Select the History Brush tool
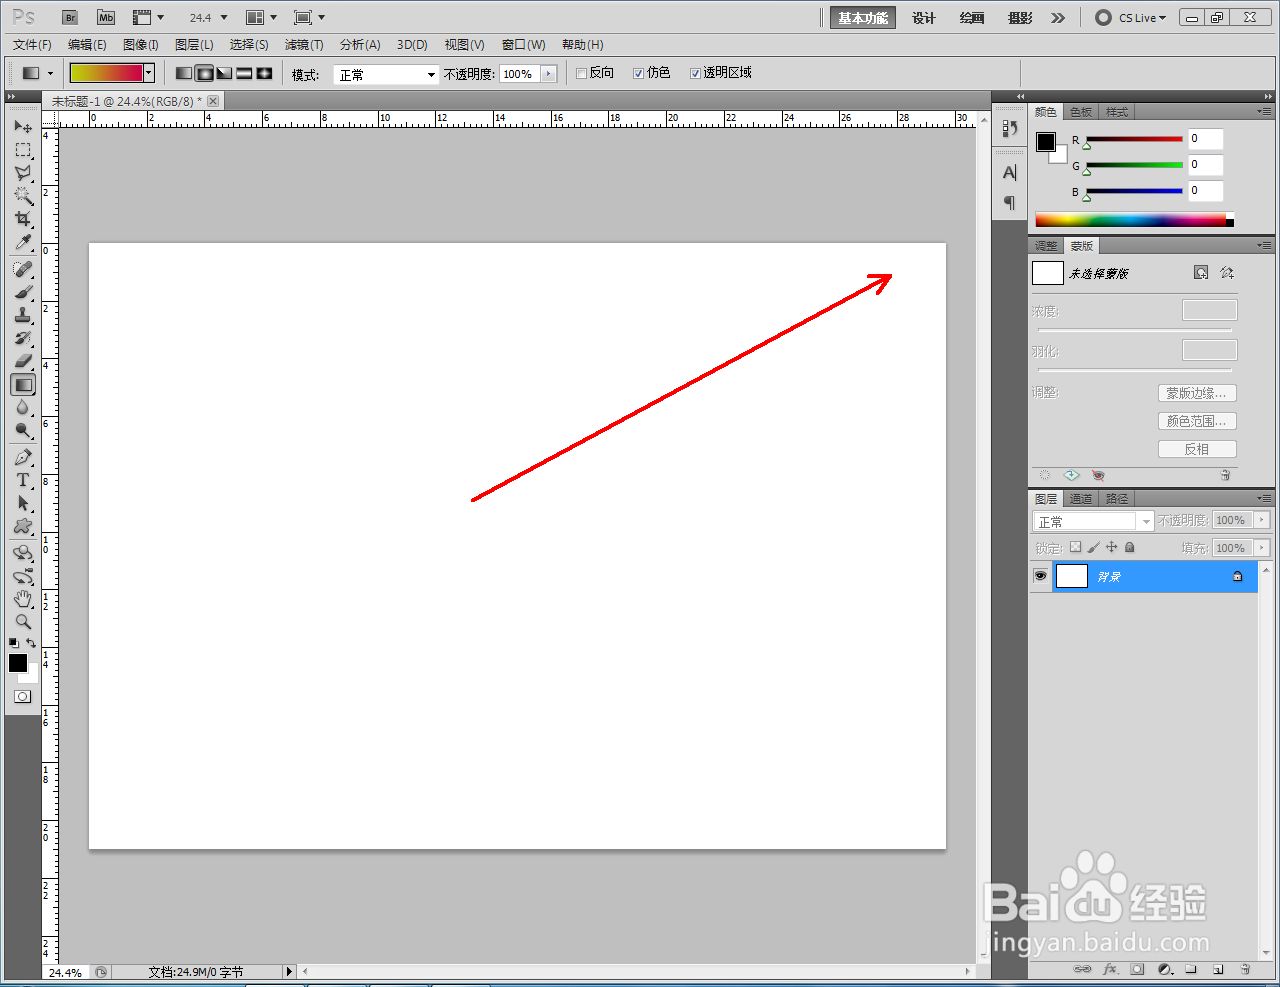The image size is (1280, 987). [x=23, y=338]
